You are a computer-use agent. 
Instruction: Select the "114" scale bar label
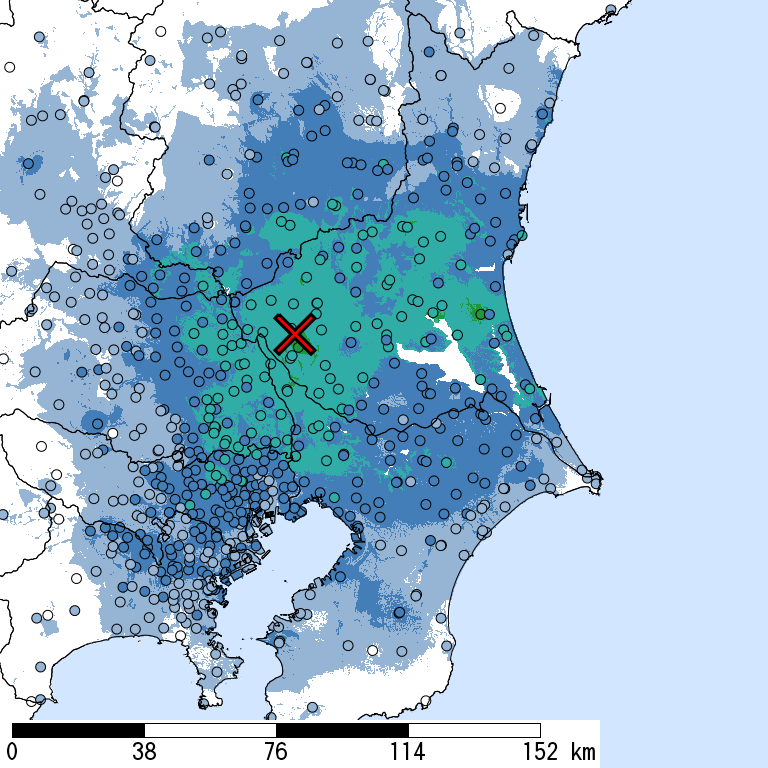tap(408, 752)
